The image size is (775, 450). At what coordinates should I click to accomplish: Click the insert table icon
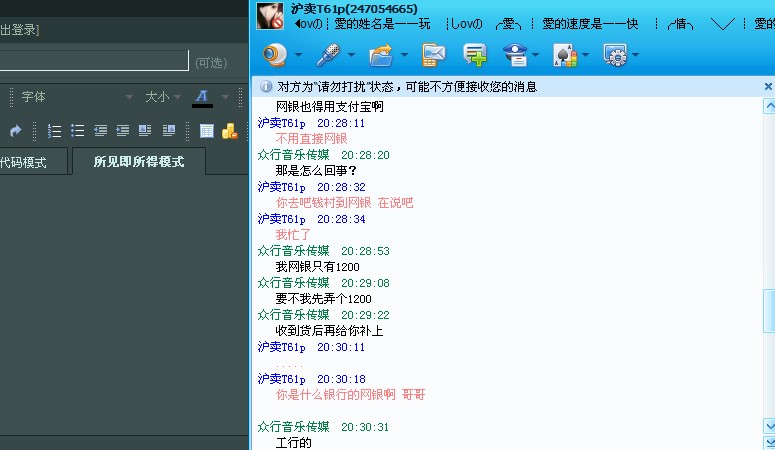pos(206,130)
